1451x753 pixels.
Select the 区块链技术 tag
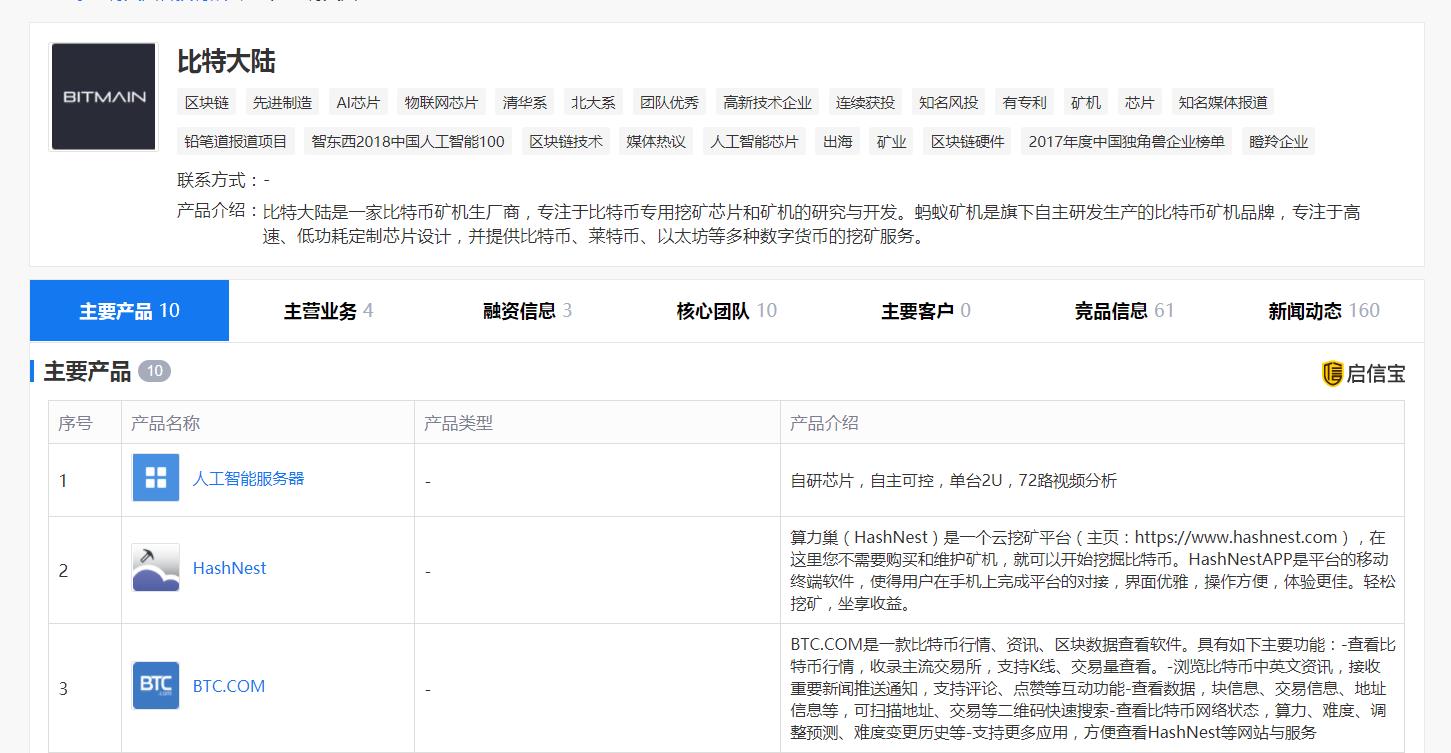tap(566, 141)
